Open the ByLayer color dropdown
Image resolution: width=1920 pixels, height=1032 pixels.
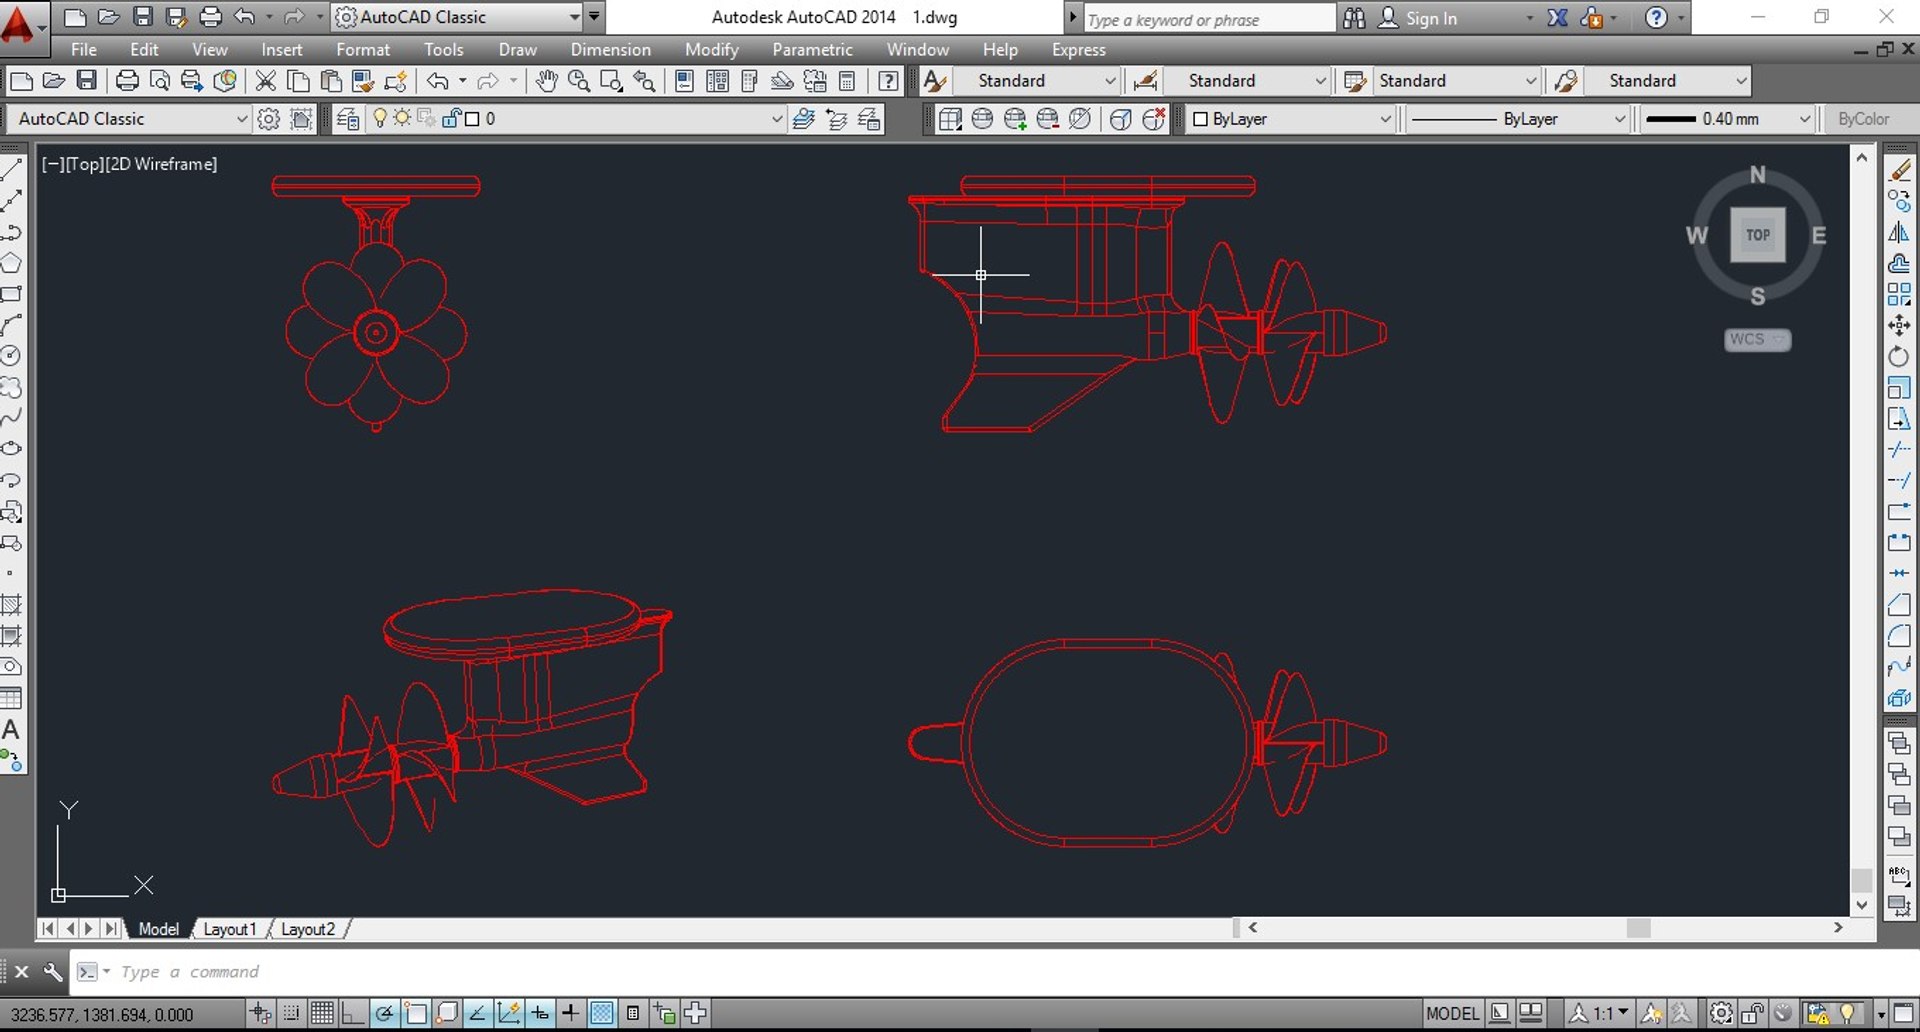point(1385,119)
